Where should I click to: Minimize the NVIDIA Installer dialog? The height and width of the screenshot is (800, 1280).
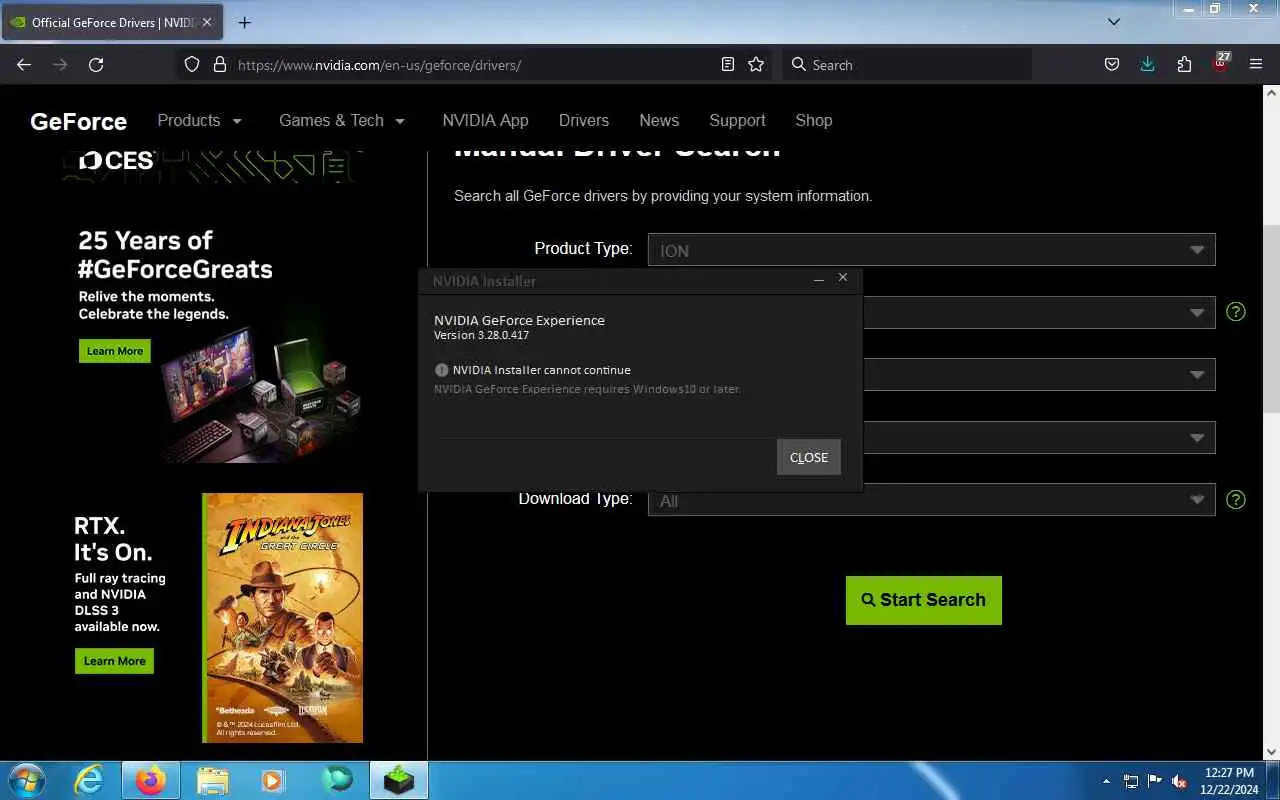(819, 279)
